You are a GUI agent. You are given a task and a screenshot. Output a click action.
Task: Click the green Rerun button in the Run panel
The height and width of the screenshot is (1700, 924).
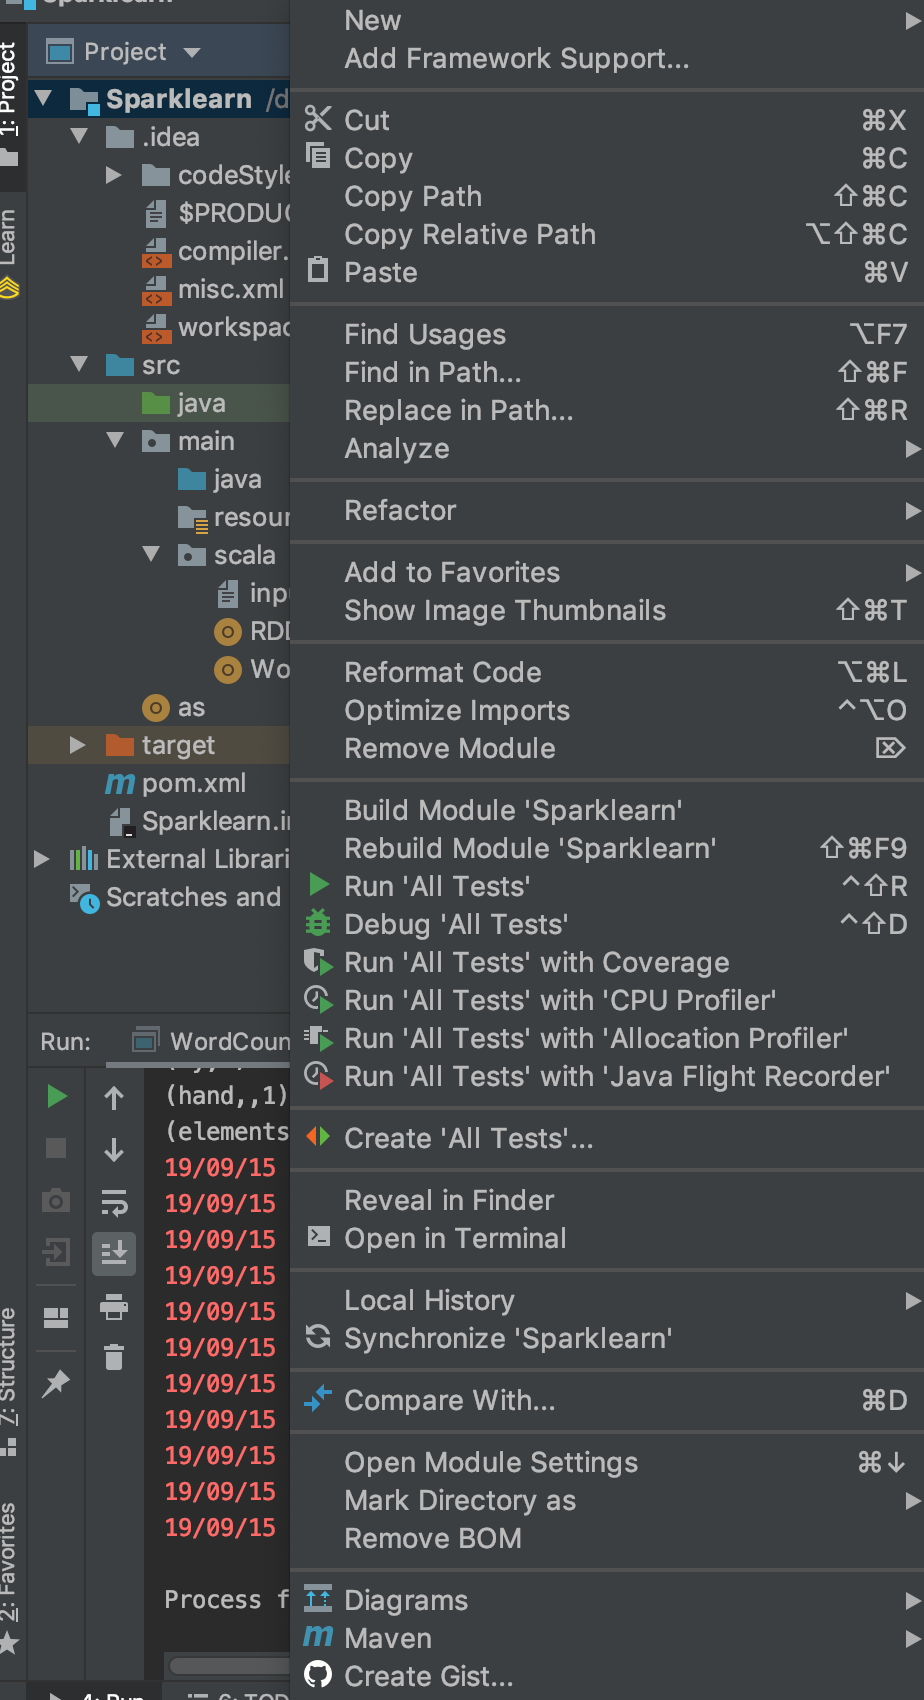(x=57, y=1097)
